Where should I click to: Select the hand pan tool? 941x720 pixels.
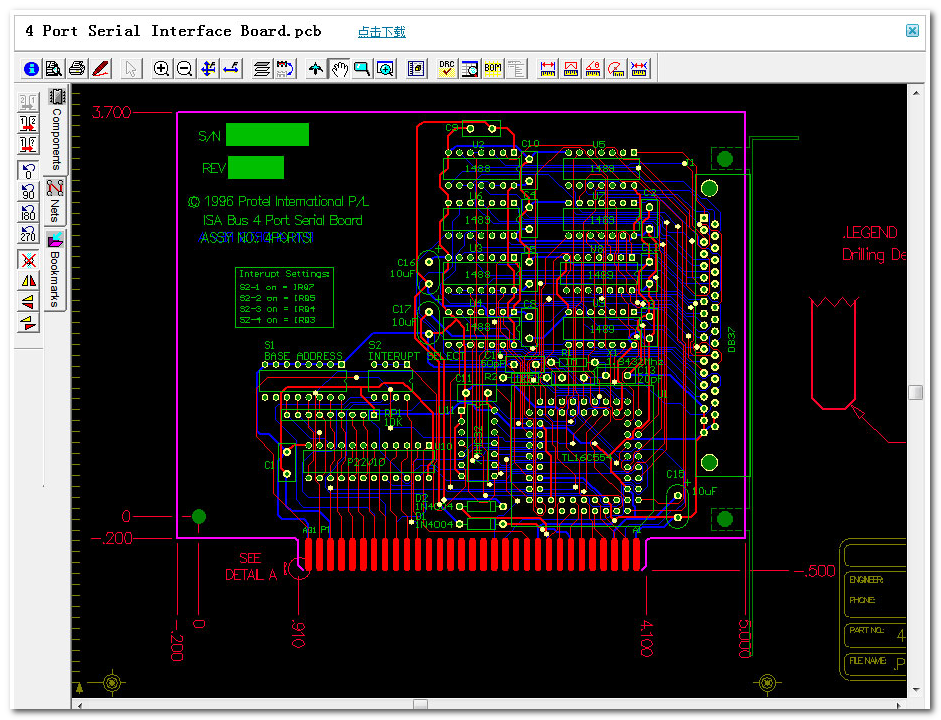point(339,69)
